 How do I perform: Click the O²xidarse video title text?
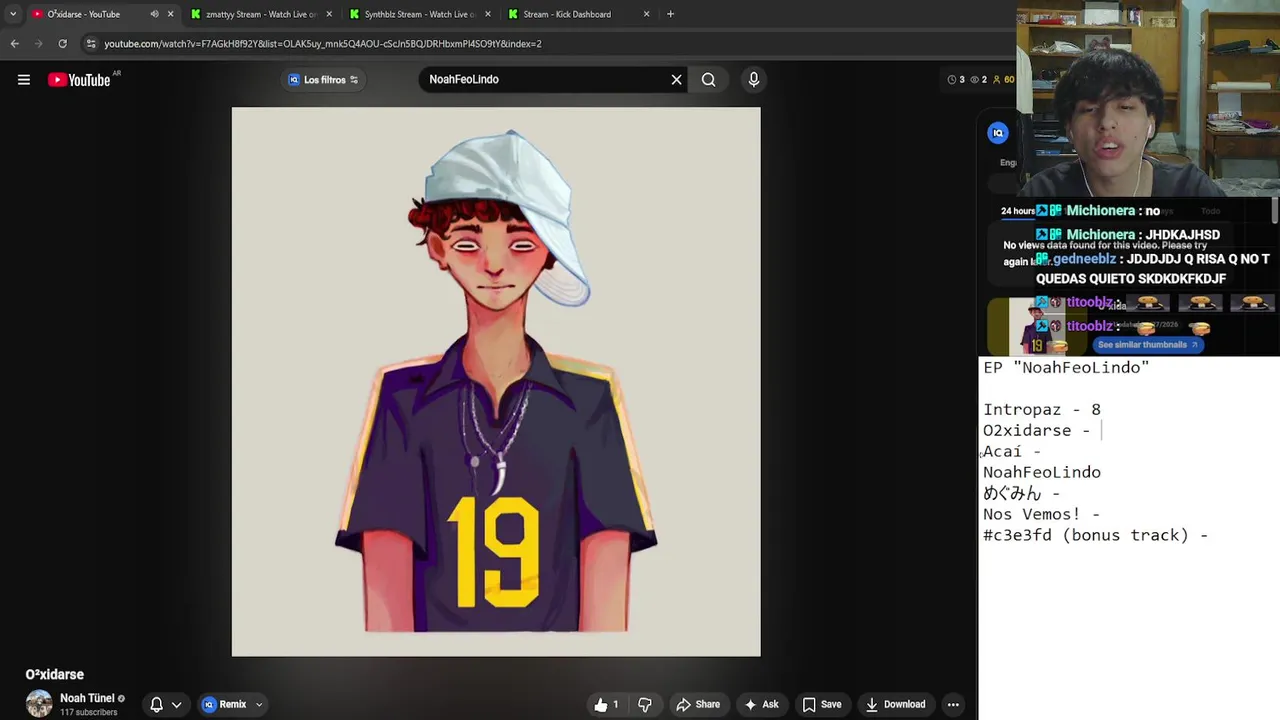point(55,675)
